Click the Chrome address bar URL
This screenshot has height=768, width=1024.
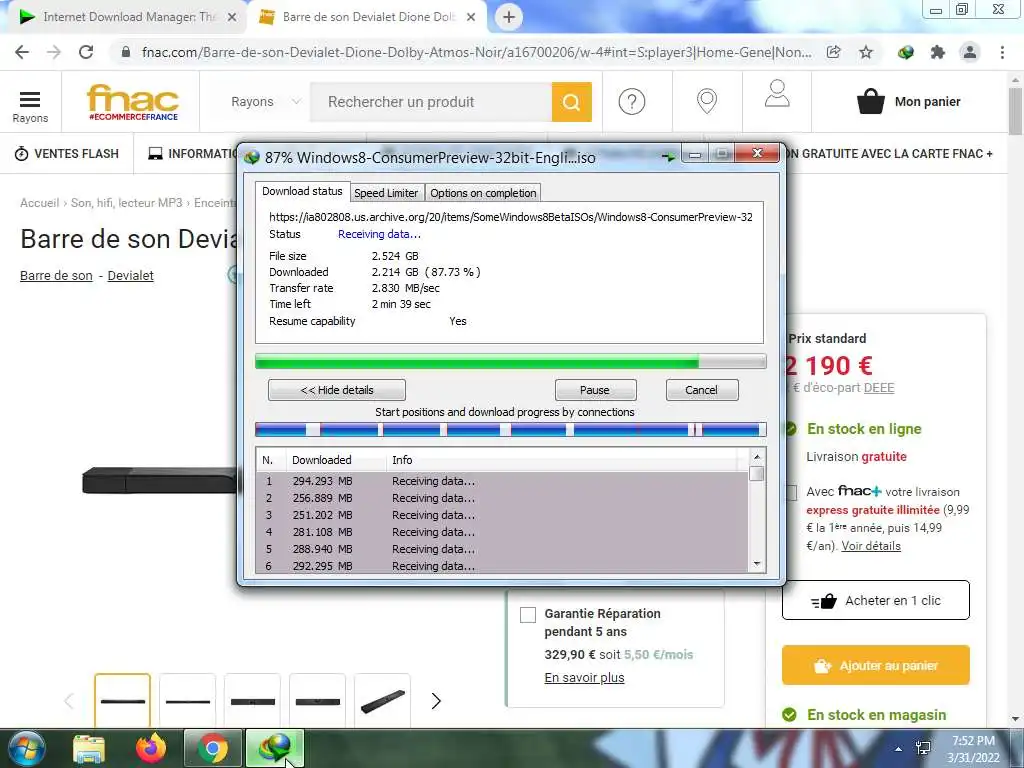click(x=477, y=52)
